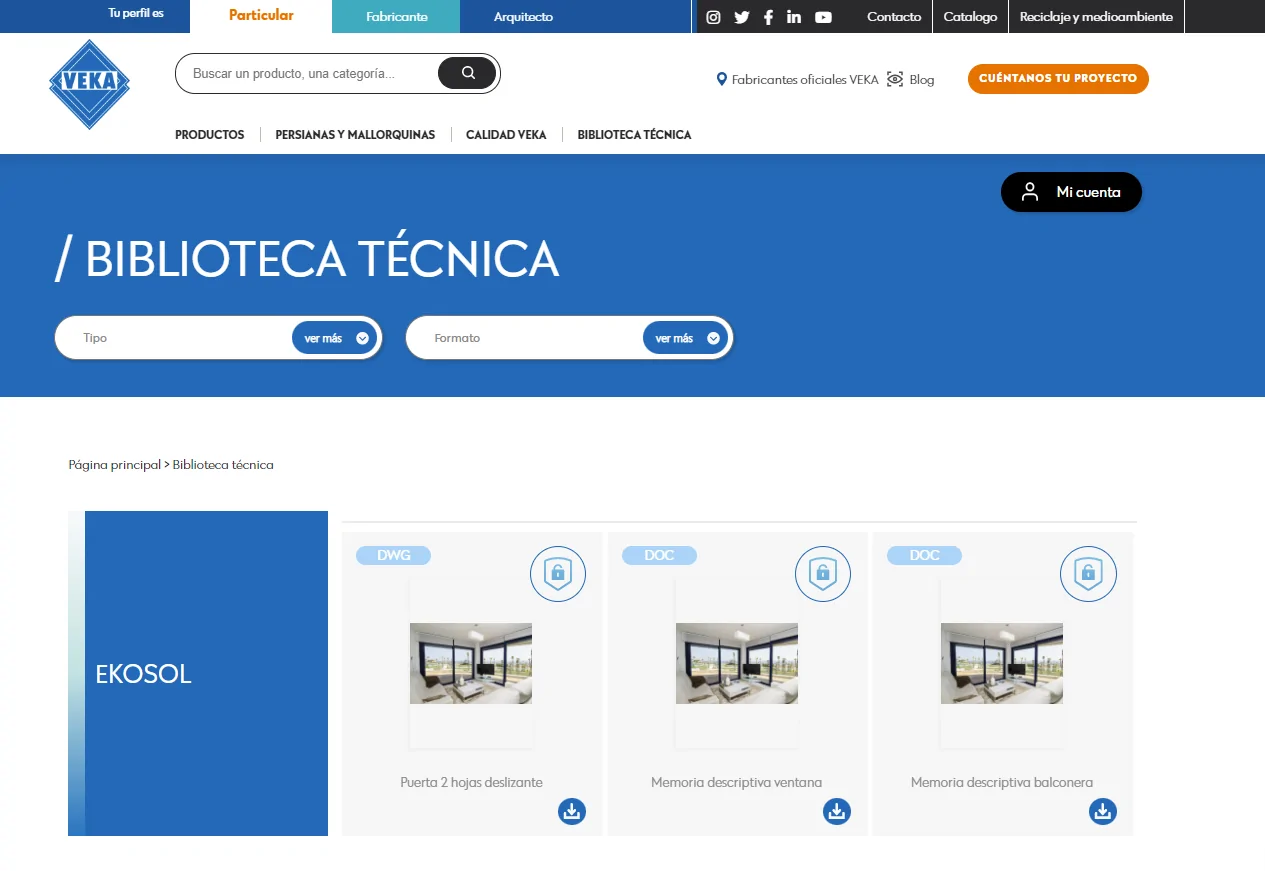
Task: Open VEKA Twitter icon
Action: click(x=741, y=17)
